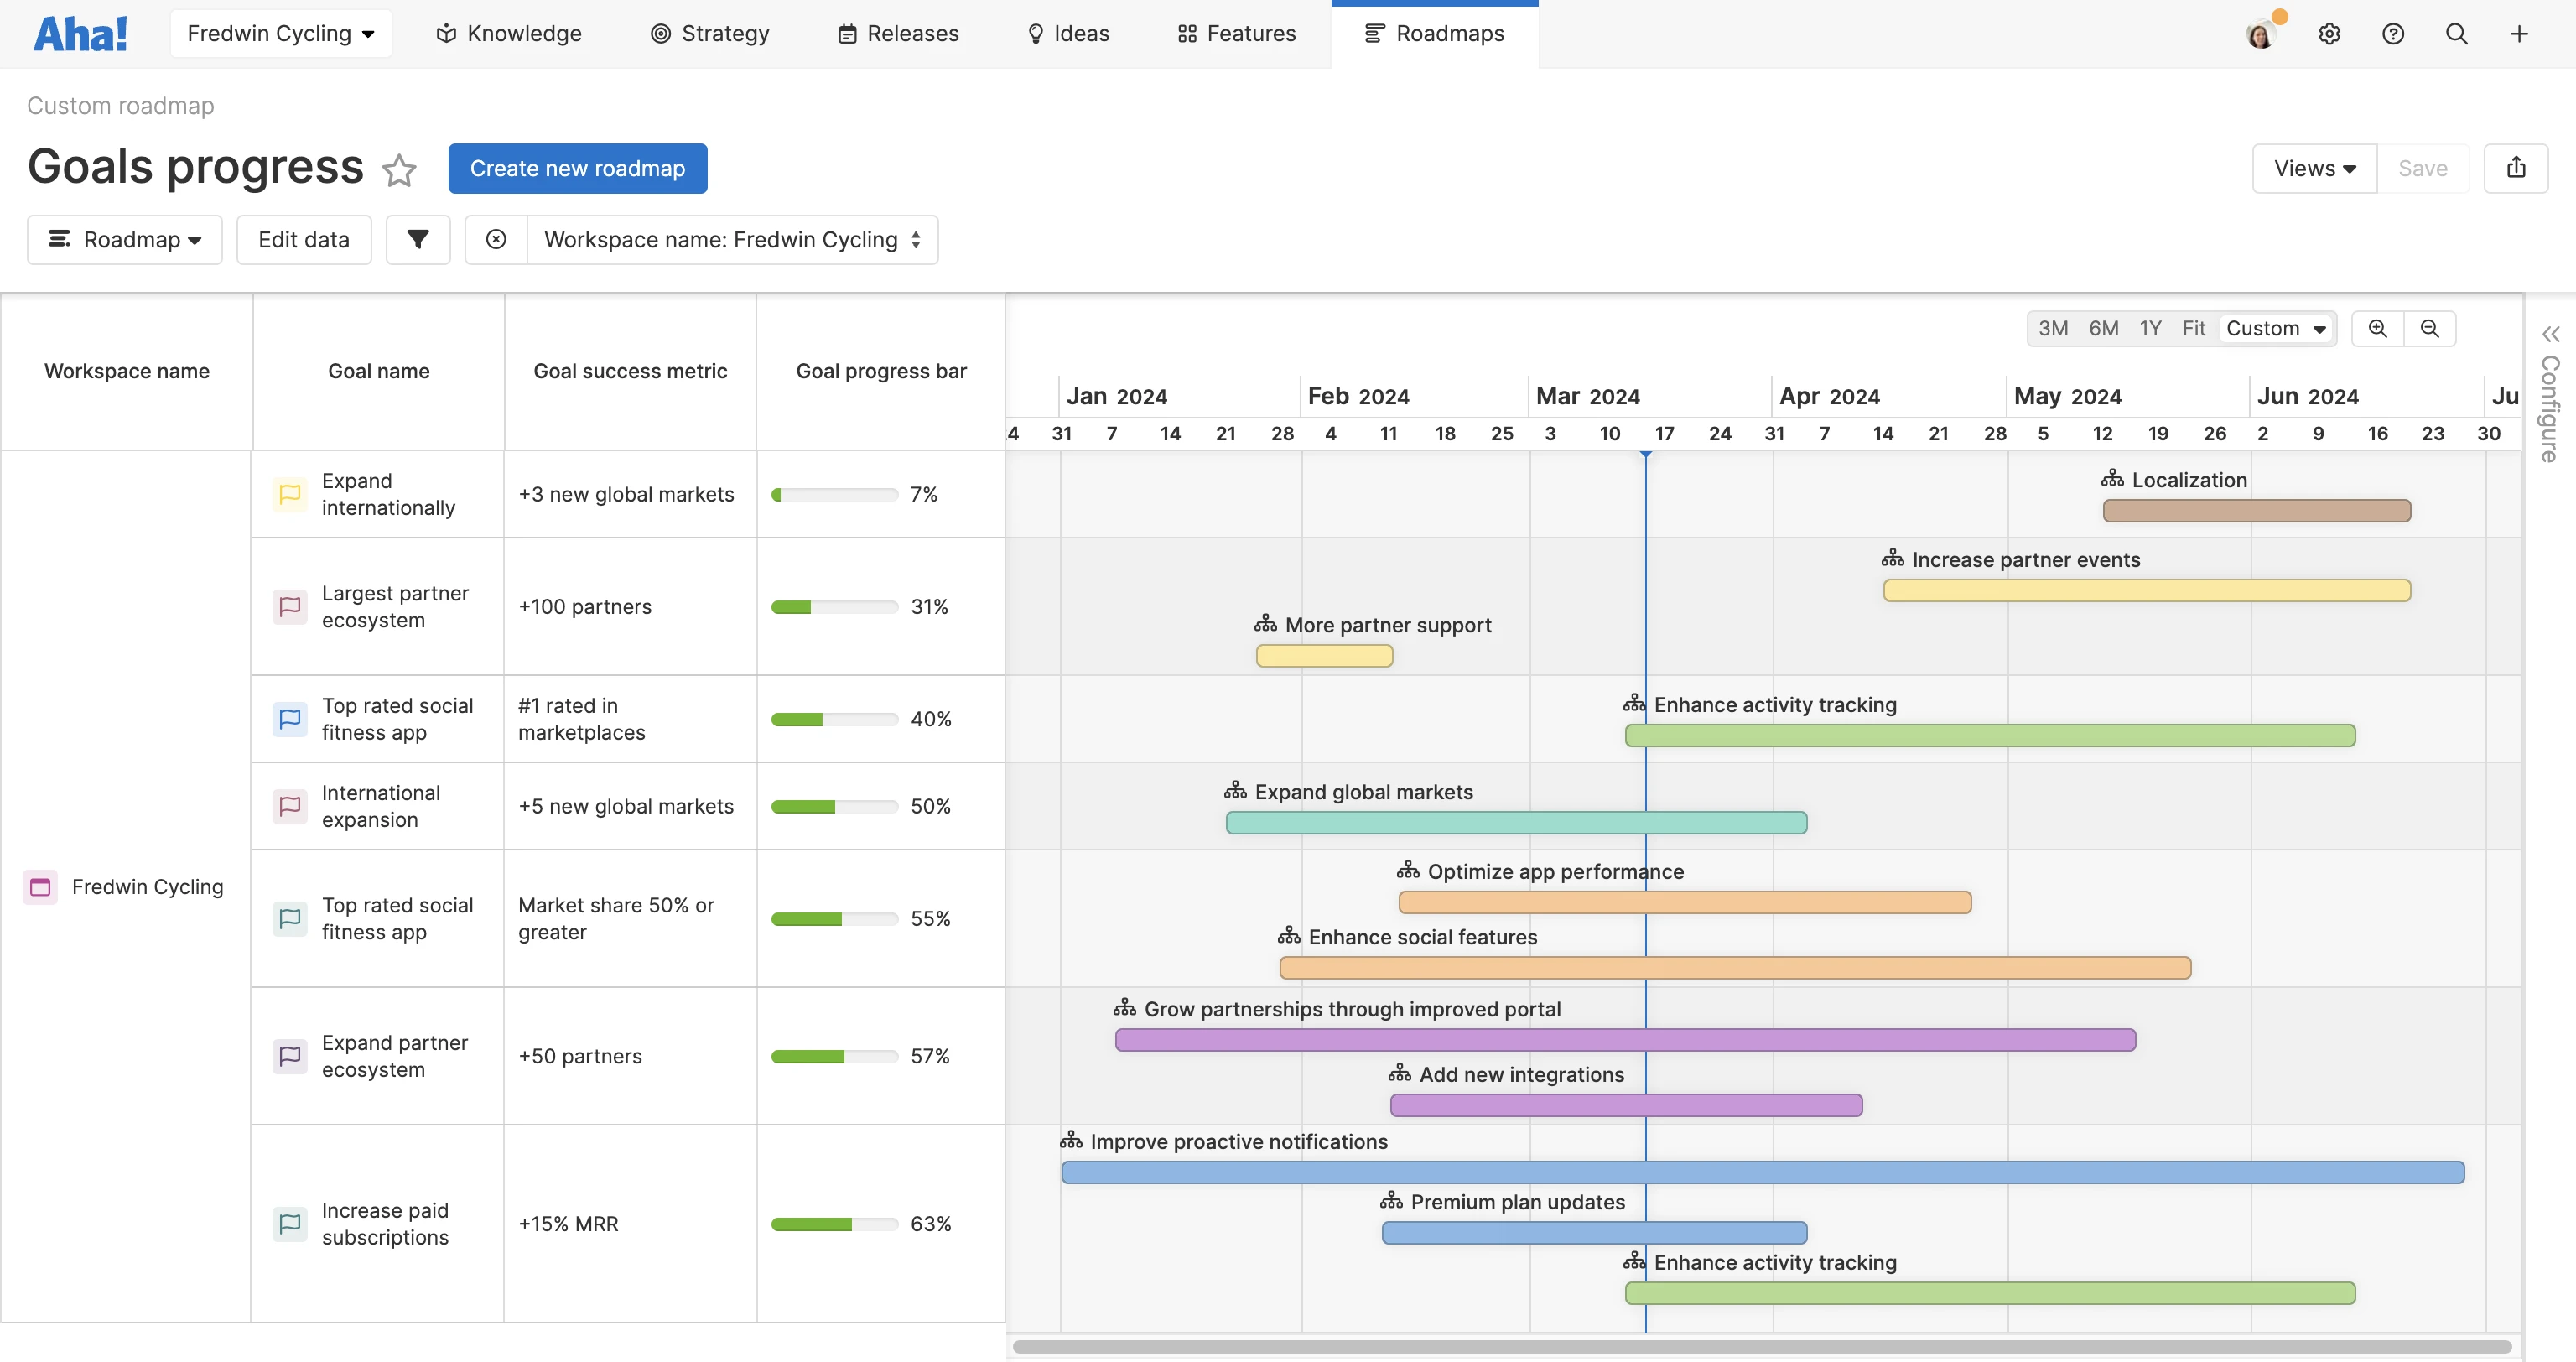Toggle the favorite star on Goals progress
Image resolution: width=2576 pixels, height=1362 pixels.
tap(399, 171)
